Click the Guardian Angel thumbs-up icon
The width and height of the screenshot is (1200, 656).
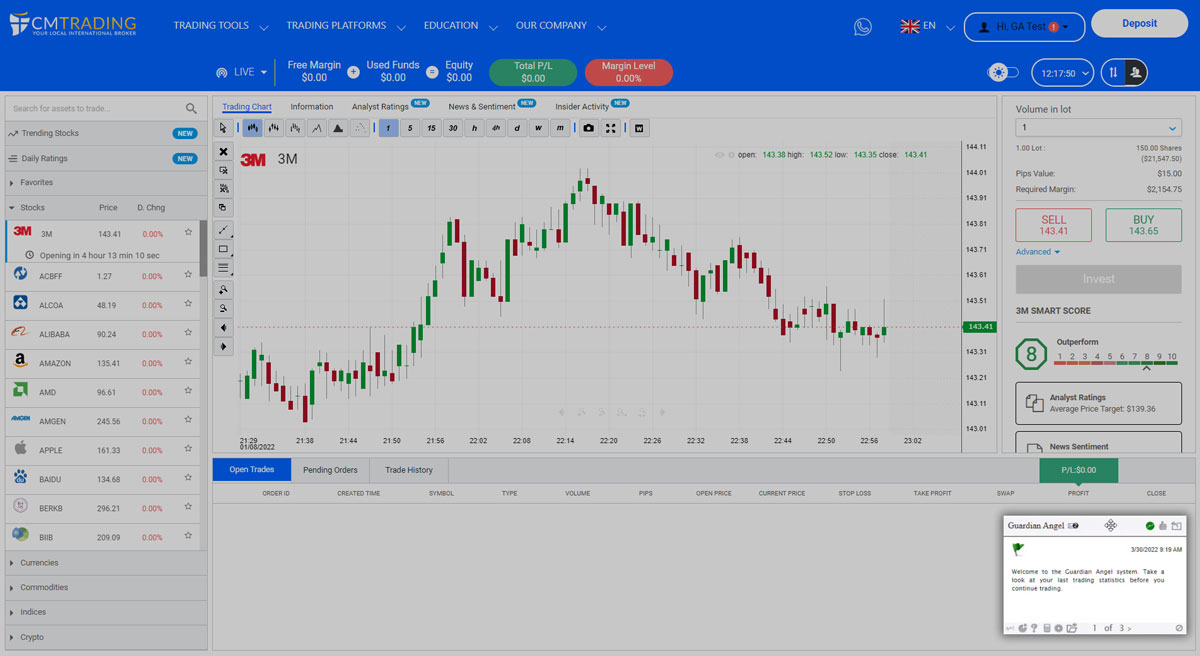tap(1163, 526)
